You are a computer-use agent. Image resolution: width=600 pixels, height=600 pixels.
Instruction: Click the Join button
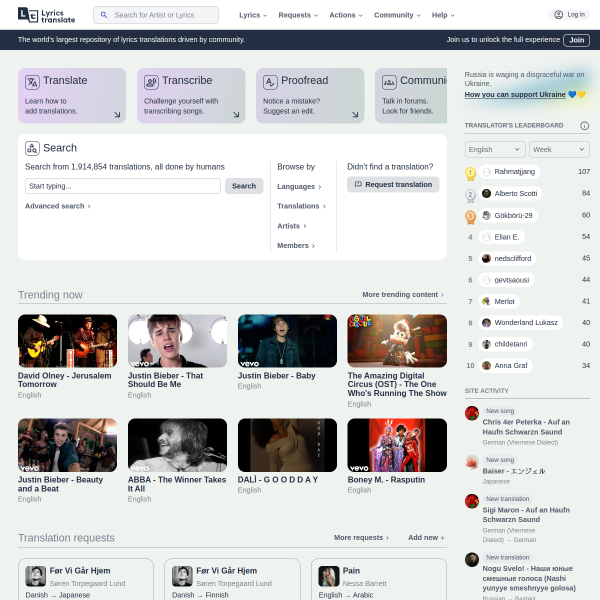[x=576, y=40]
